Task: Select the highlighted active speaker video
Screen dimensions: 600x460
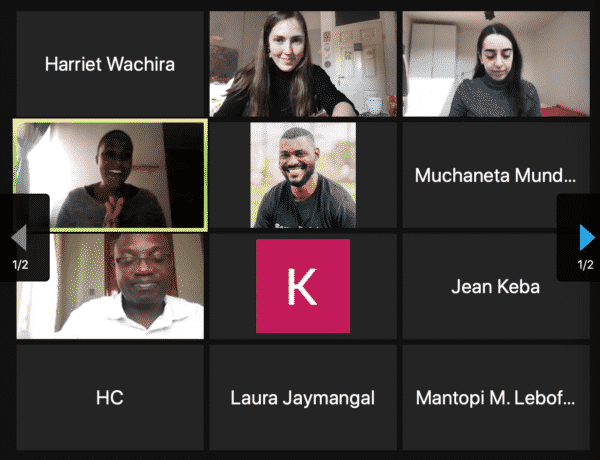Action: tap(110, 175)
